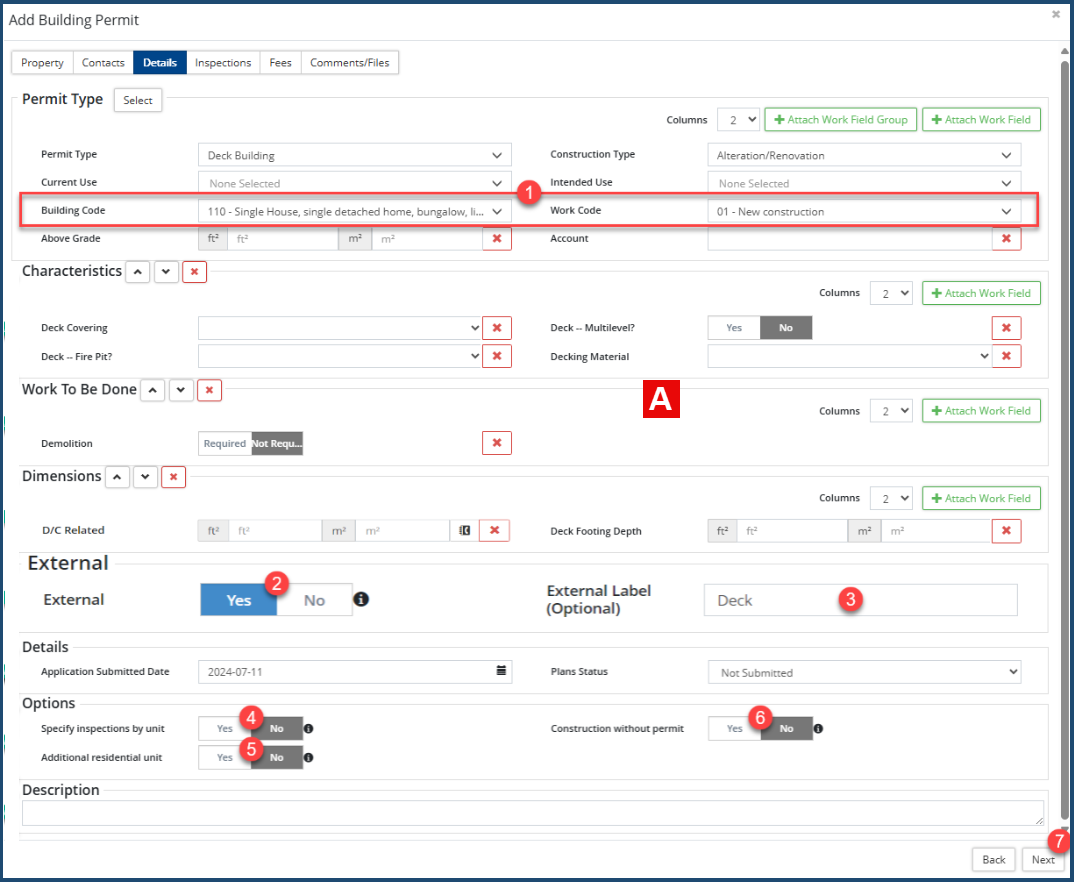1074x882 pixels.
Task: Switch to the Comments/Files tab
Action: point(350,62)
